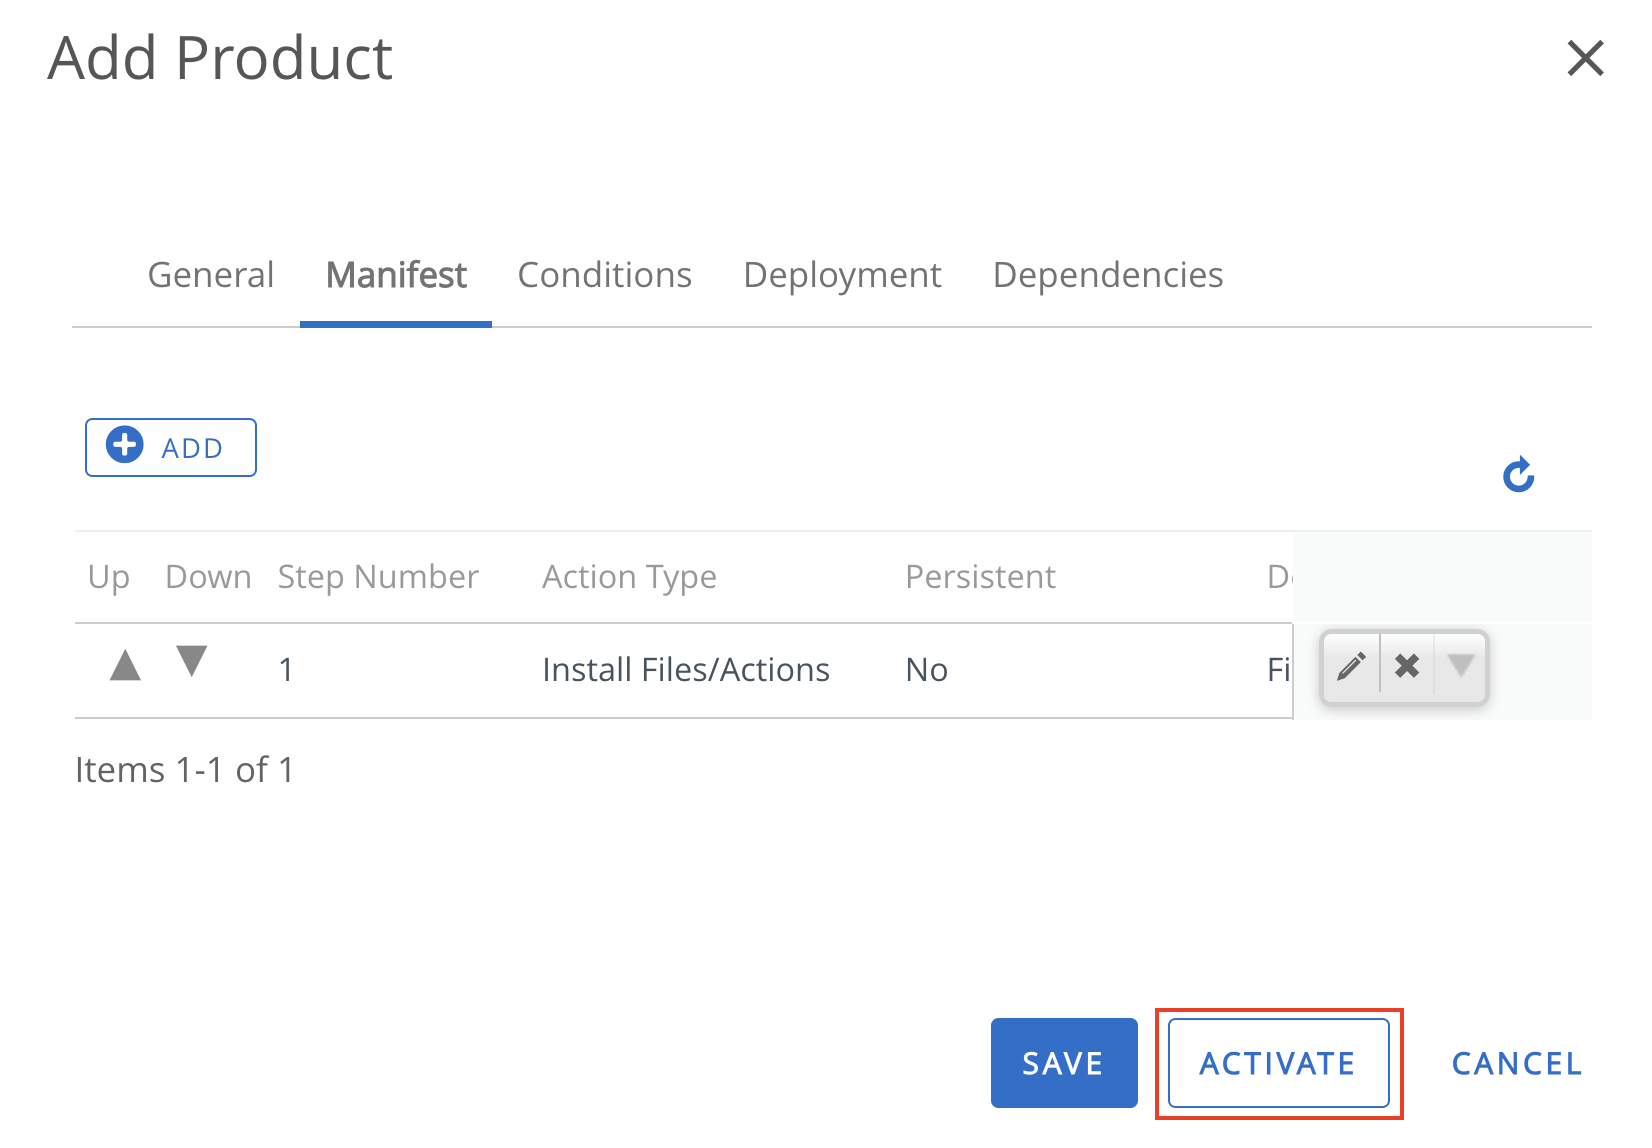Image resolution: width=1652 pixels, height=1148 pixels.
Task: Click the Persistent column header
Action: tap(980, 576)
